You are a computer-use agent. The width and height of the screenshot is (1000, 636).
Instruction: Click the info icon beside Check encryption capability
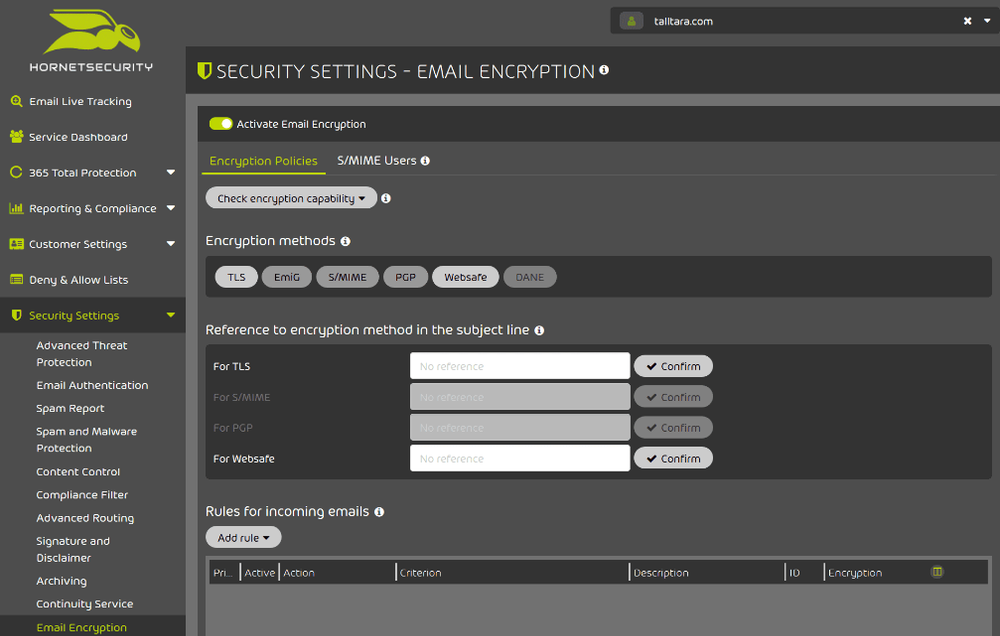pyautogui.click(x=386, y=198)
